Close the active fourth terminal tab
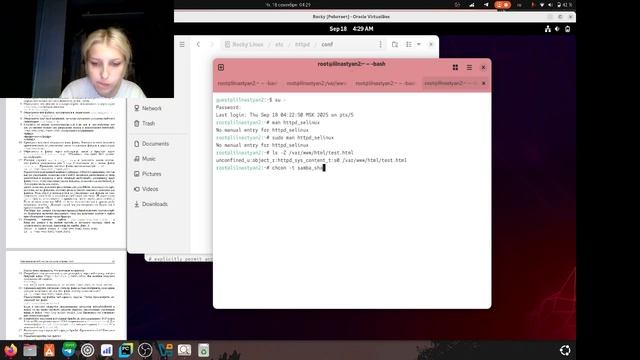This screenshot has width=640, height=360. click(484, 83)
